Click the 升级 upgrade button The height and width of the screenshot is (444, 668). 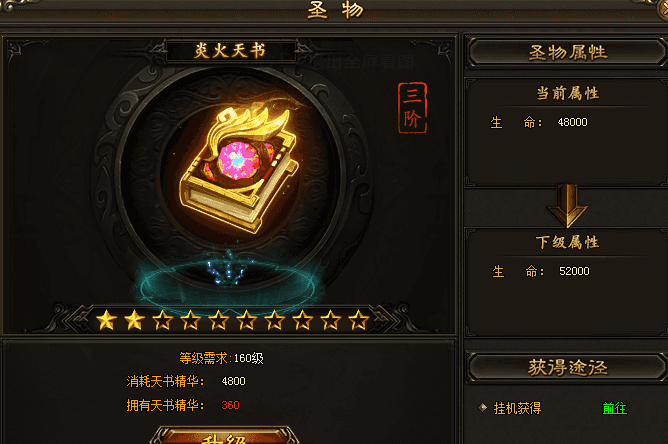[x=225, y=435]
